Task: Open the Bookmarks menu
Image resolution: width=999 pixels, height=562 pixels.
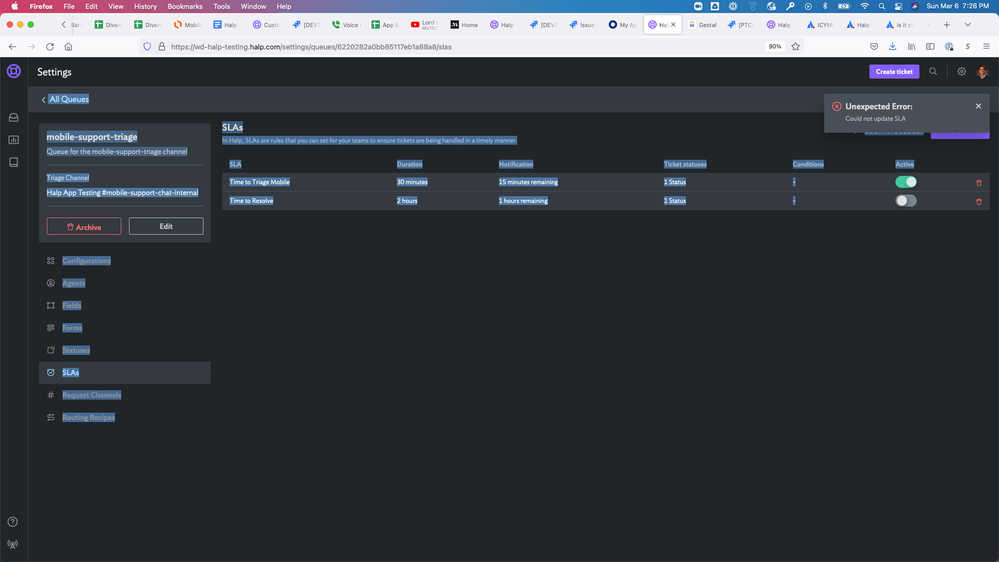Action: [185, 6]
